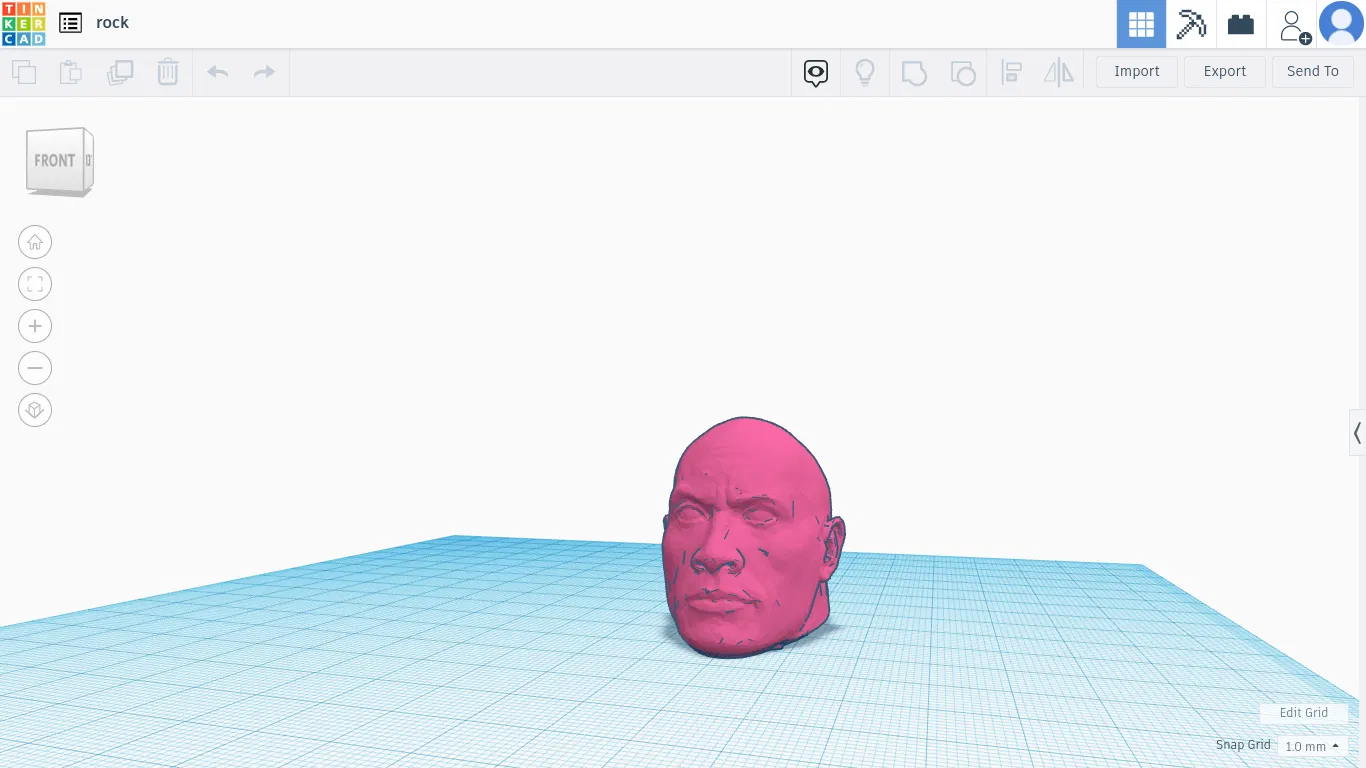
Task: Click the Duplicate and repeat icon
Action: [120, 72]
